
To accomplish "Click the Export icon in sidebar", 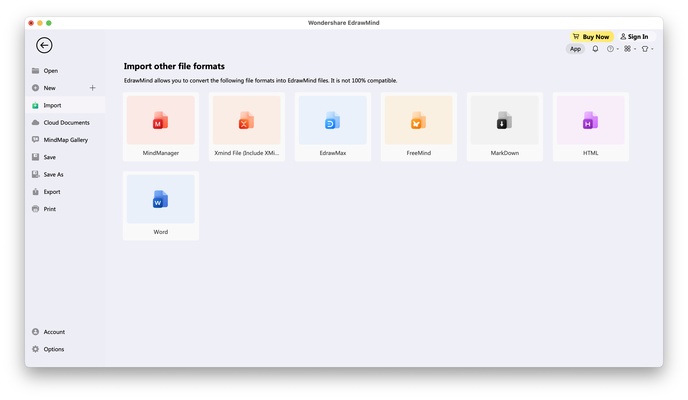I will tap(36, 192).
